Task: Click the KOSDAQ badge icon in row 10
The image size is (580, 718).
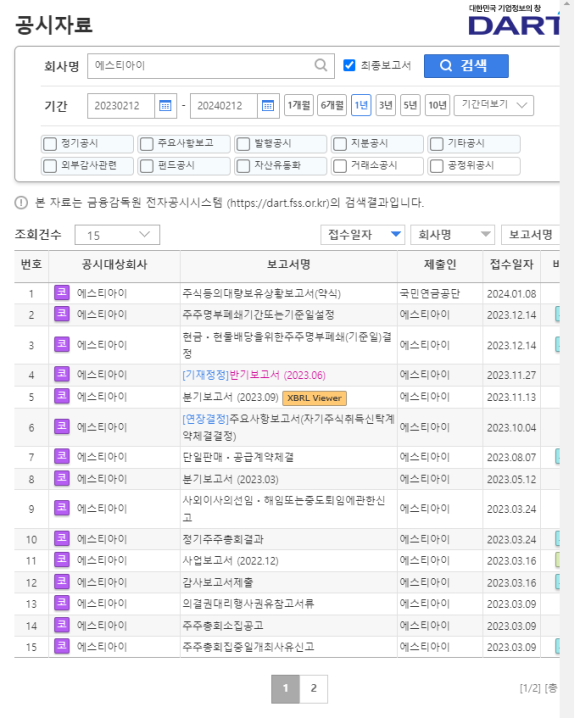Action: point(62,538)
